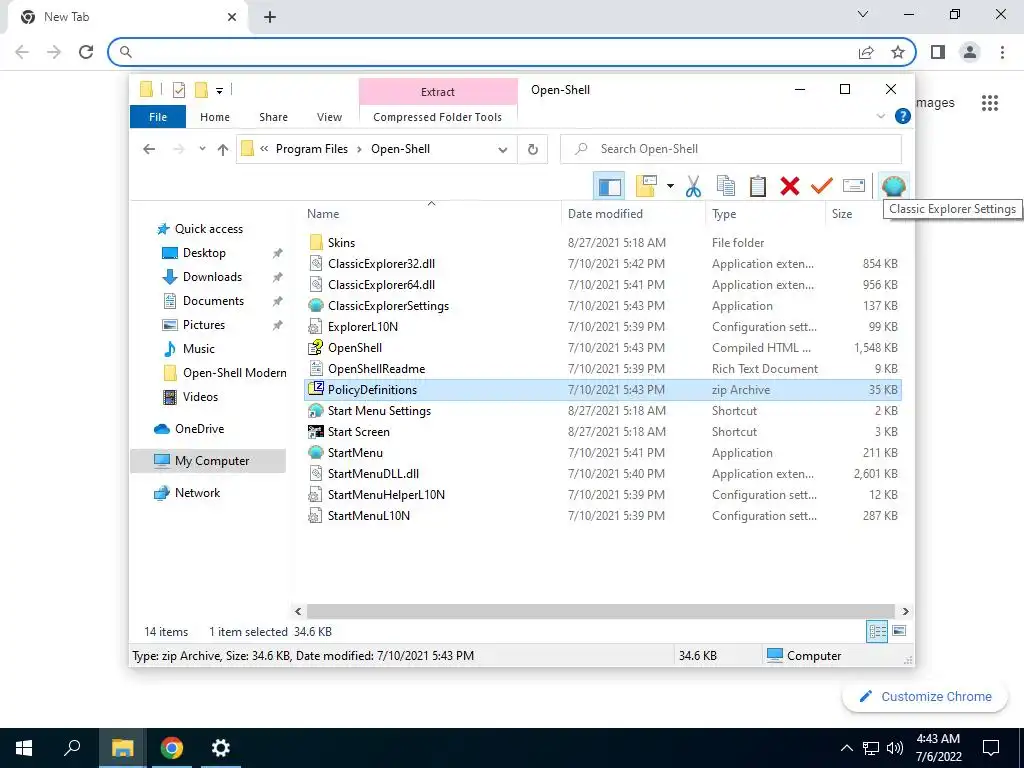Go up one folder level
This screenshot has width=1024, height=768.
click(223, 149)
